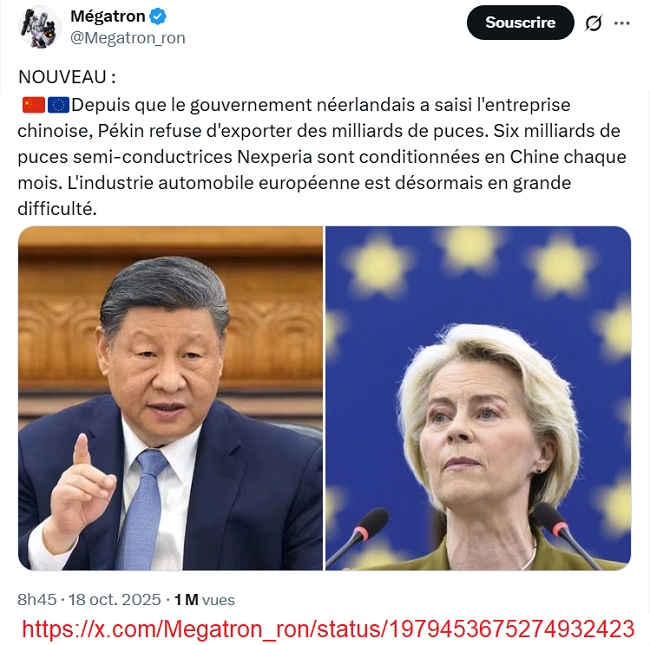Click the 18 oct. 2025 date

[114, 599]
